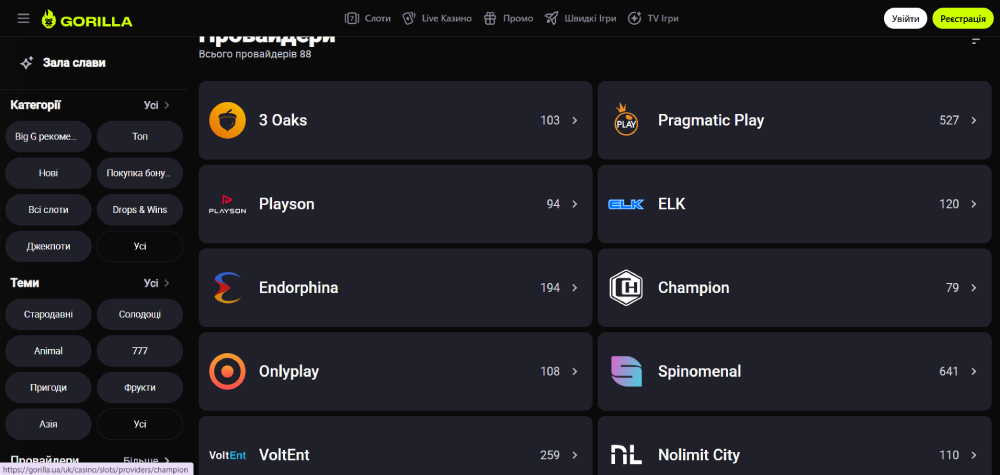Viewport: 1000px width, 475px height.
Task: Click the Всього провайдерів 88 text
Action: [x=255, y=54]
